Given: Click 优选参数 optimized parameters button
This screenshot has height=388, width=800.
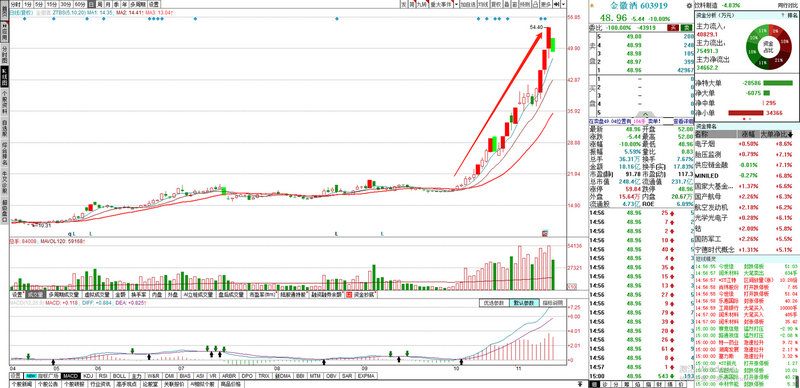Looking at the screenshot, I should (x=493, y=303).
